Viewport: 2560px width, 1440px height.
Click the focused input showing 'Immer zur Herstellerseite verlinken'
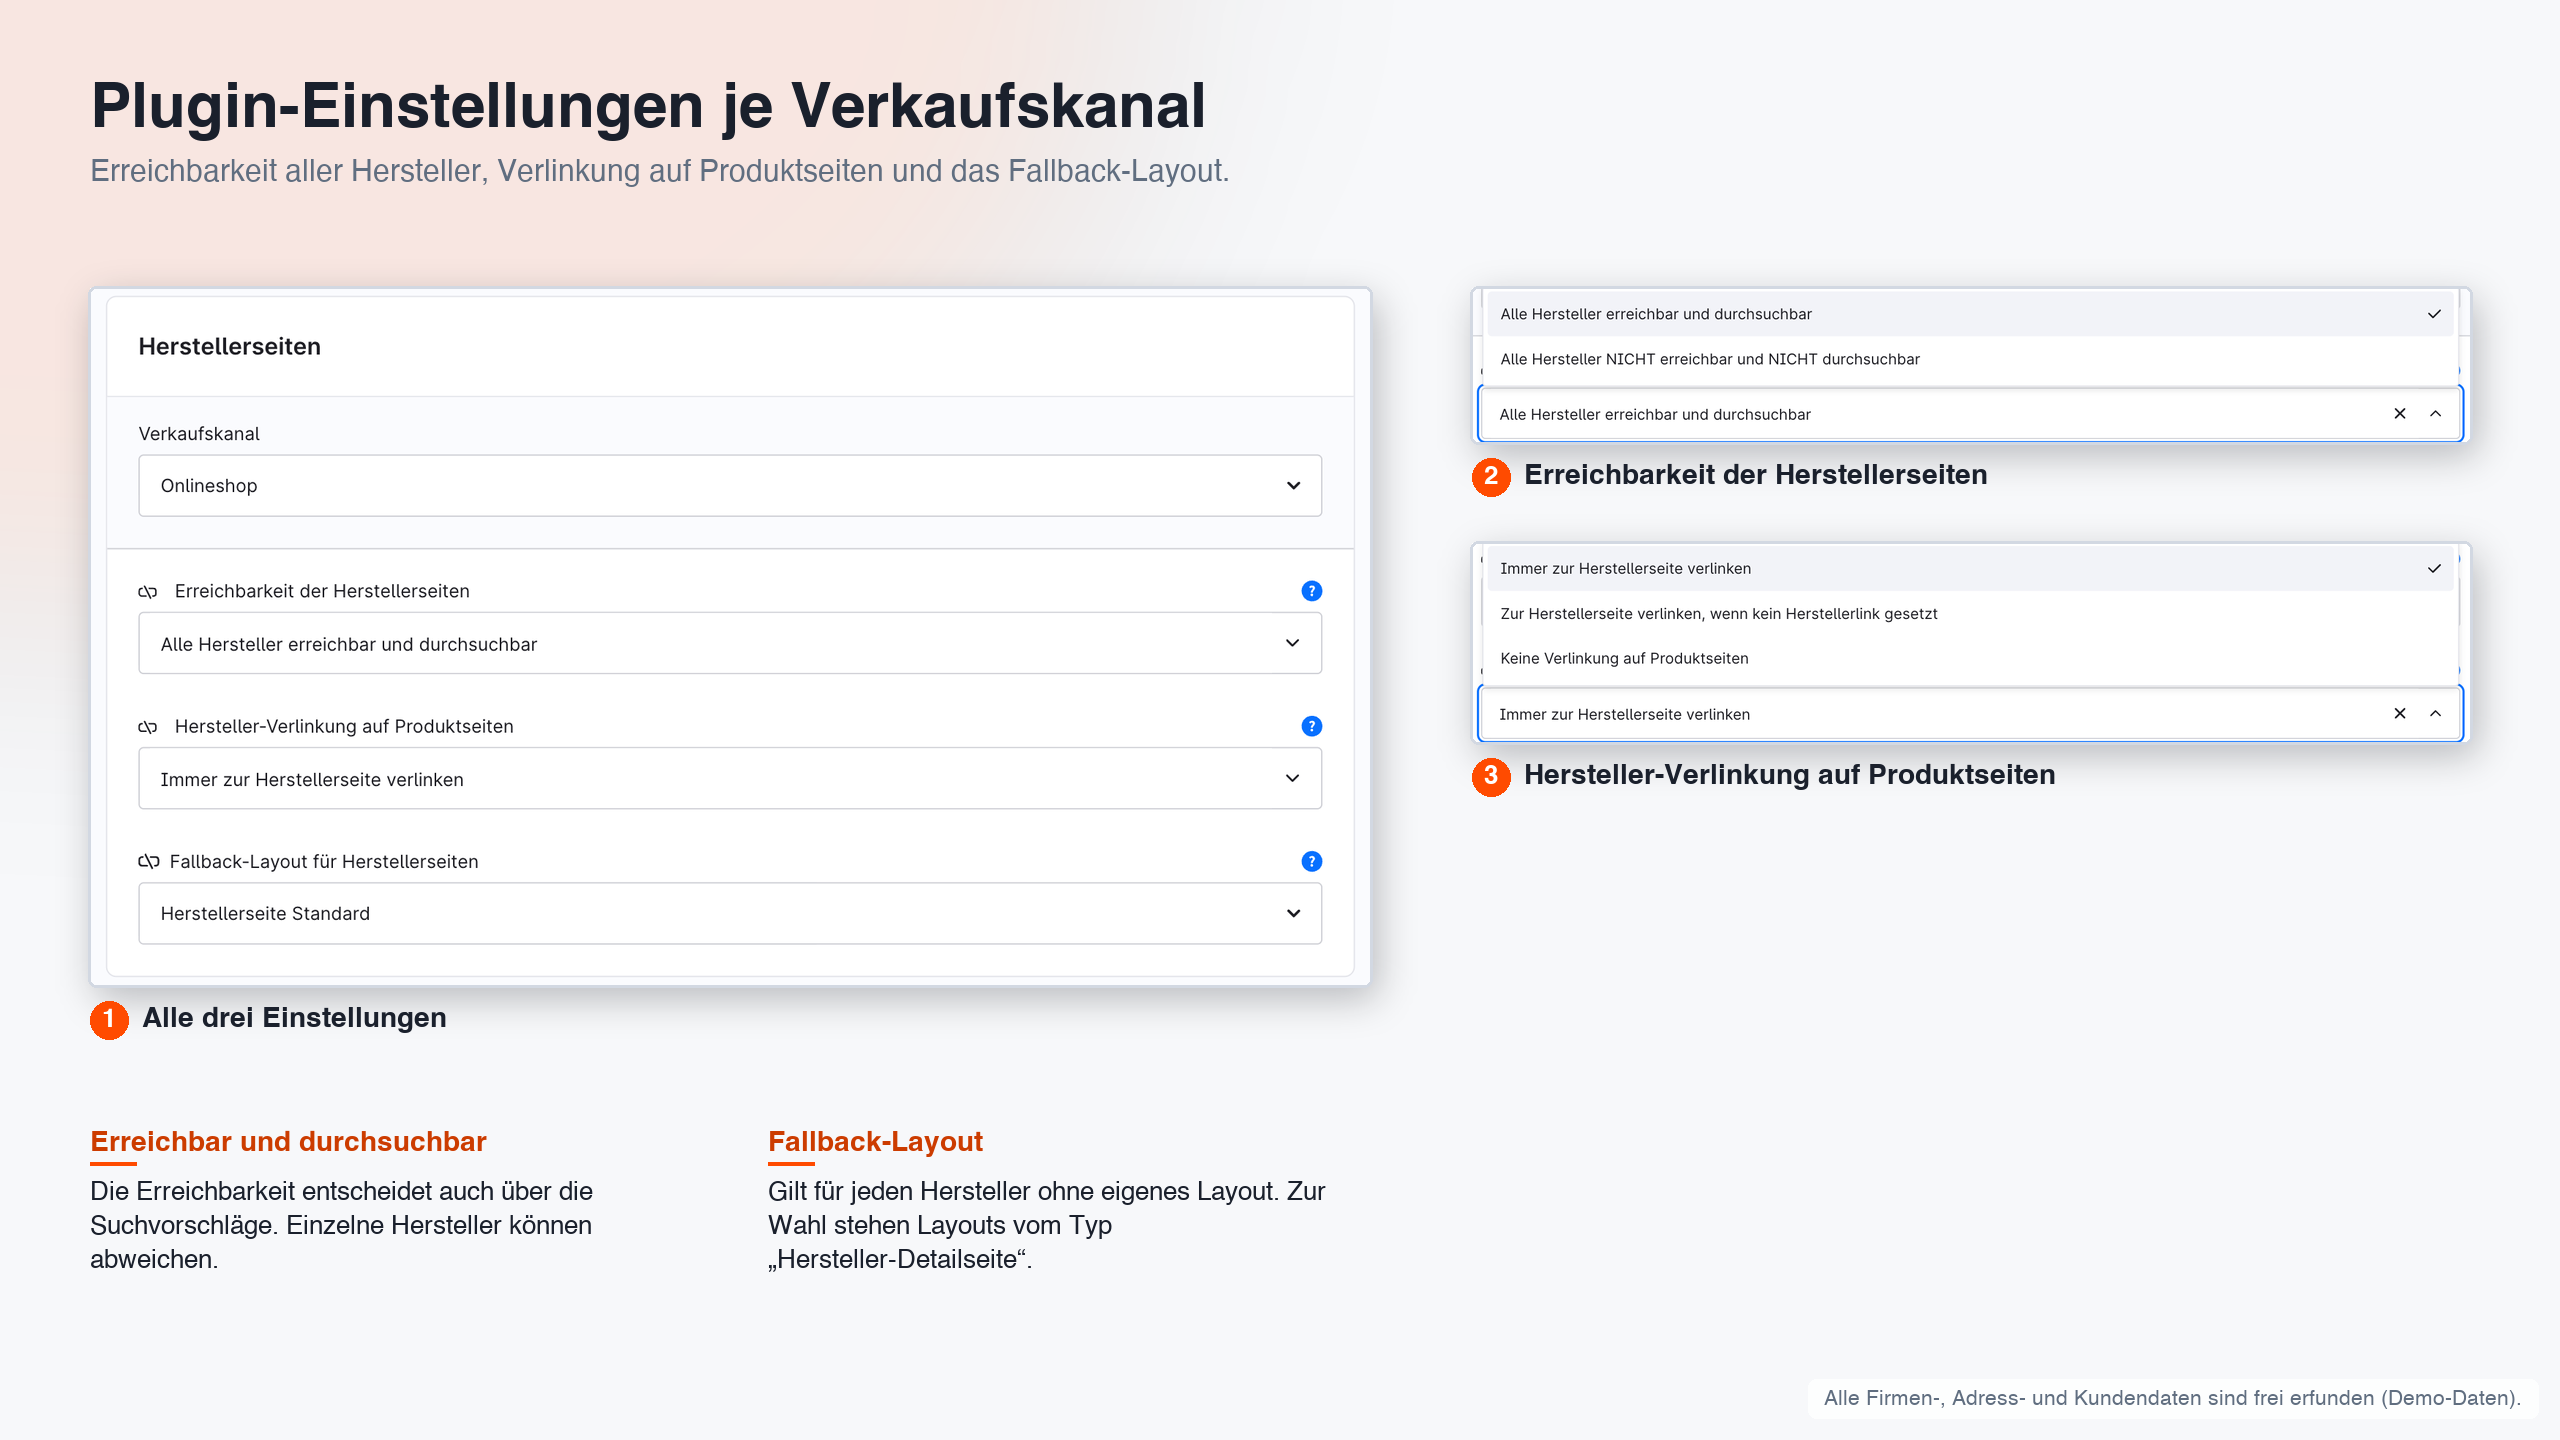point(1968,714)
